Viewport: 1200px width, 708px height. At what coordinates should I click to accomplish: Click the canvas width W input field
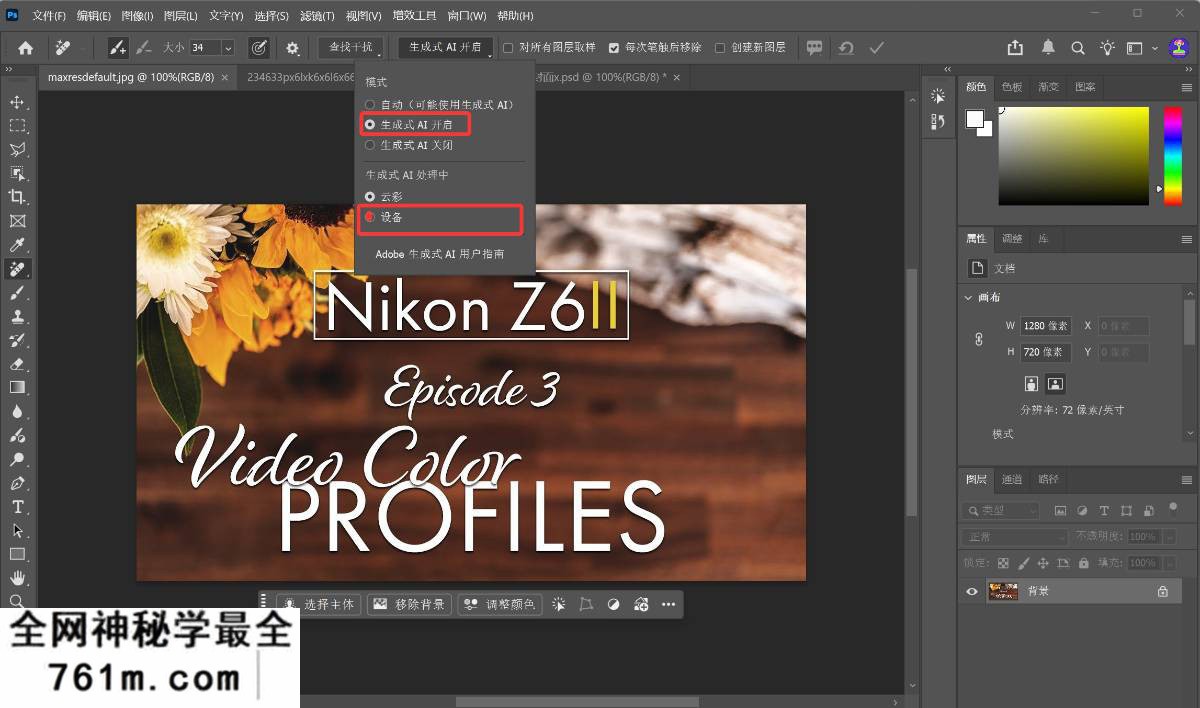[x=1046, y=326]
